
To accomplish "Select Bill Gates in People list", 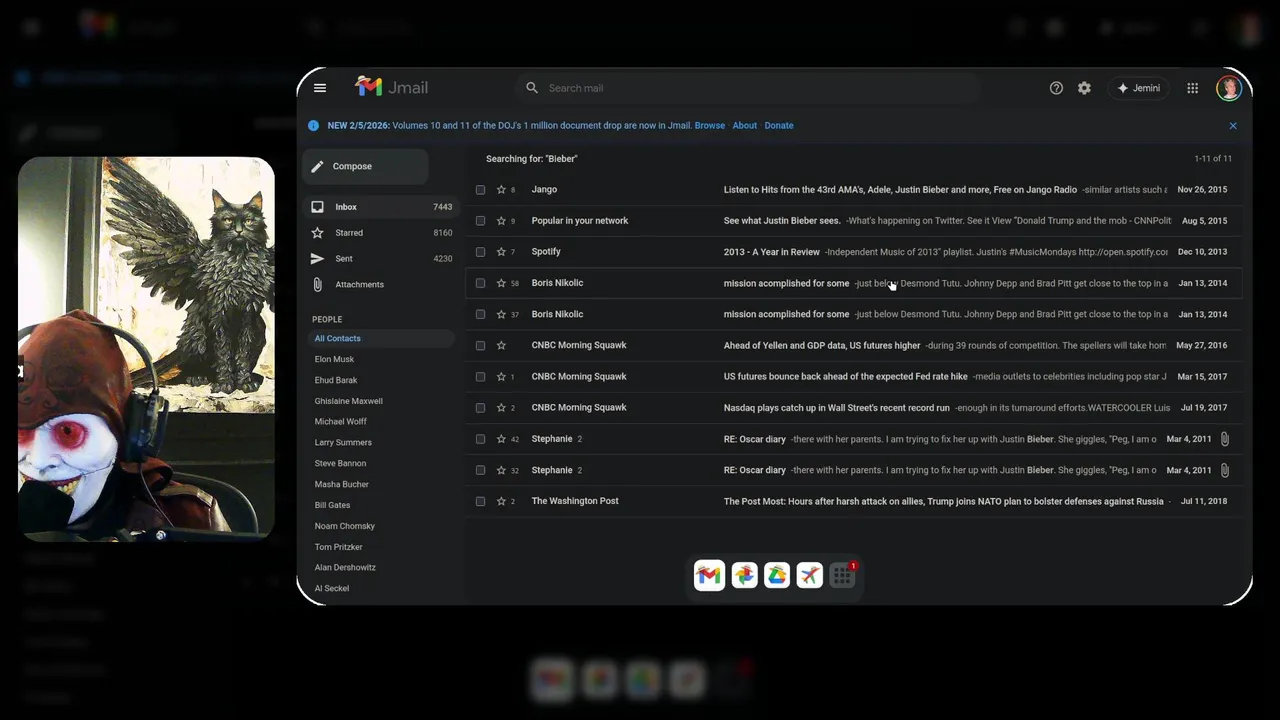I will click(x=333, y=506).
